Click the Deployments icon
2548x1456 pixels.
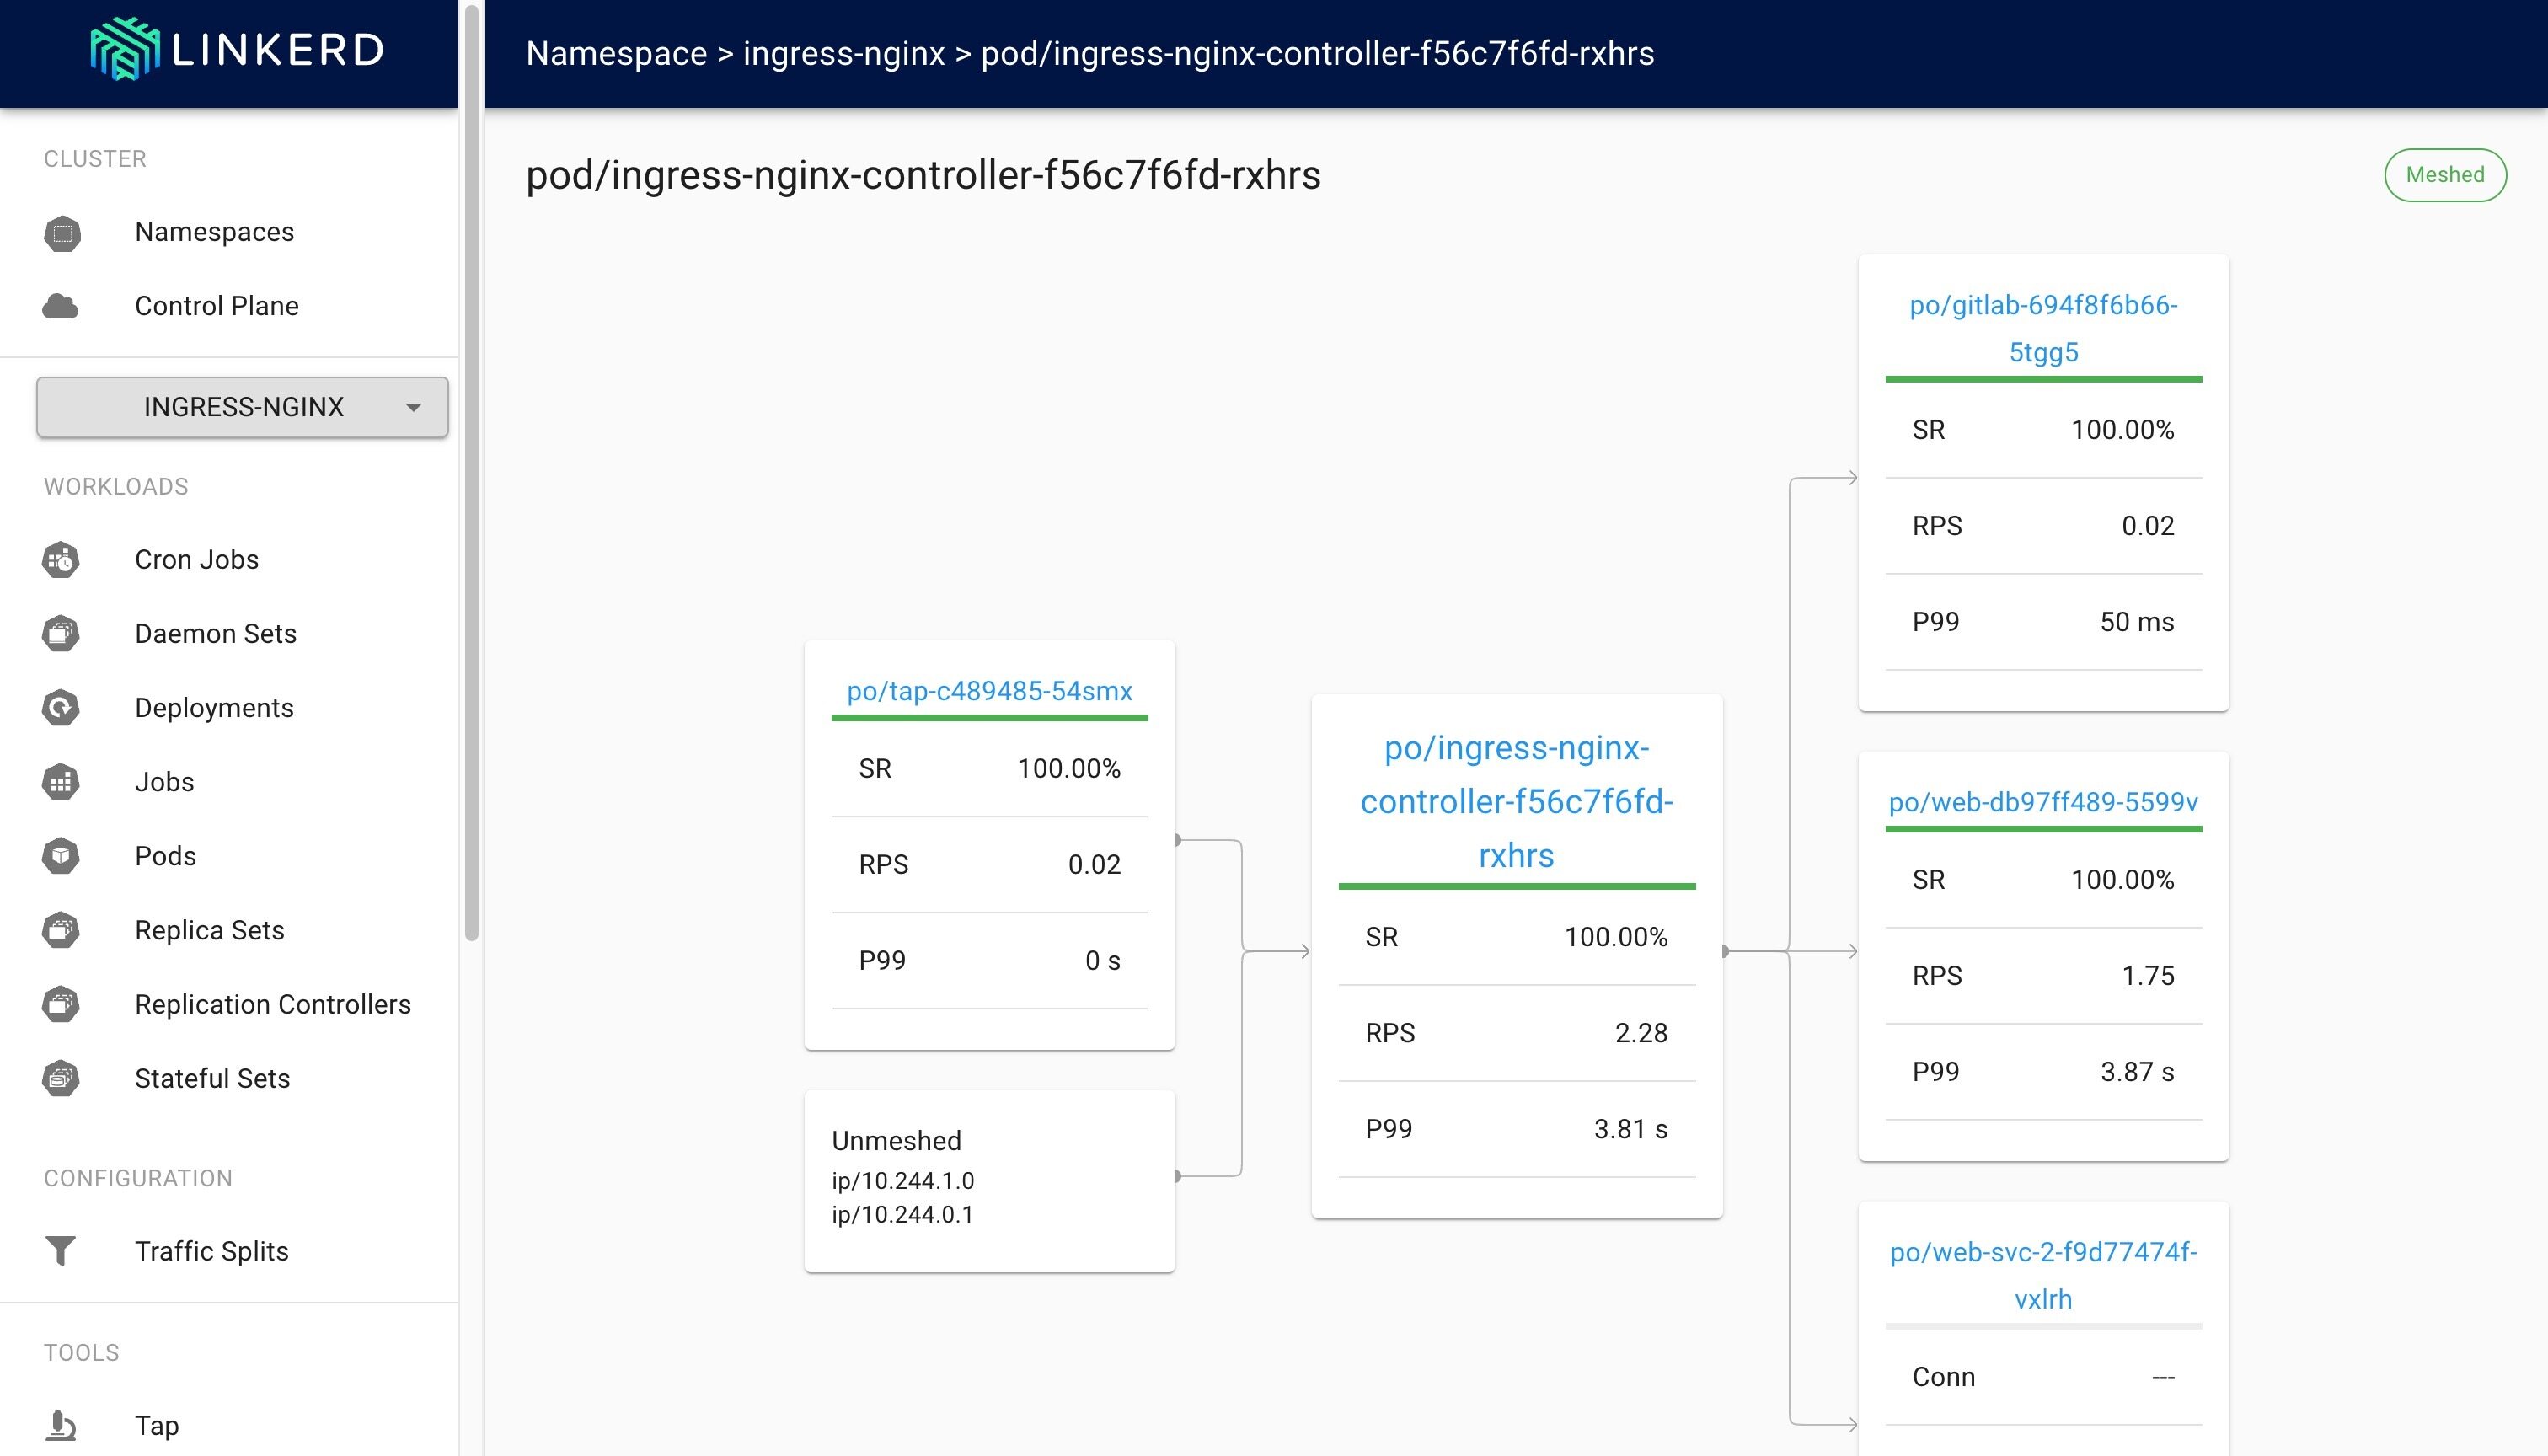(62, 707)
